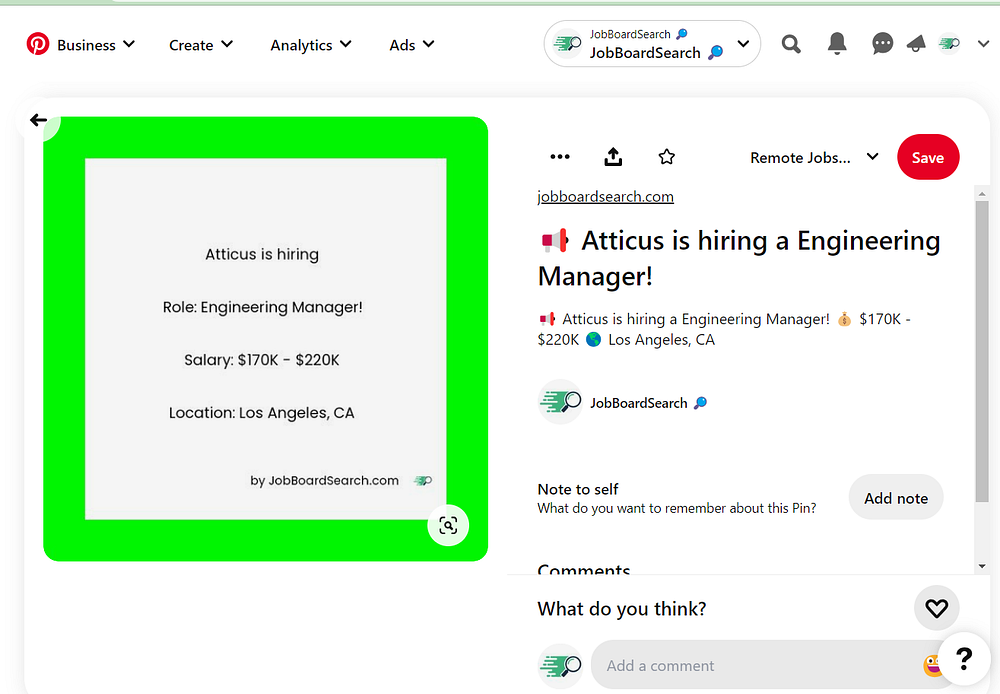1000x694 pixels.
Task: Open notifications bell
Action: pyautogui.click(x=837, y=44)
